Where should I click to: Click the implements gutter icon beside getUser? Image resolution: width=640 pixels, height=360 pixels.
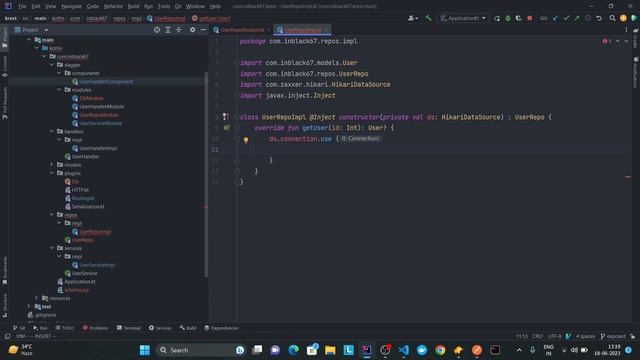pyautogui.click(x=226, y=128)
